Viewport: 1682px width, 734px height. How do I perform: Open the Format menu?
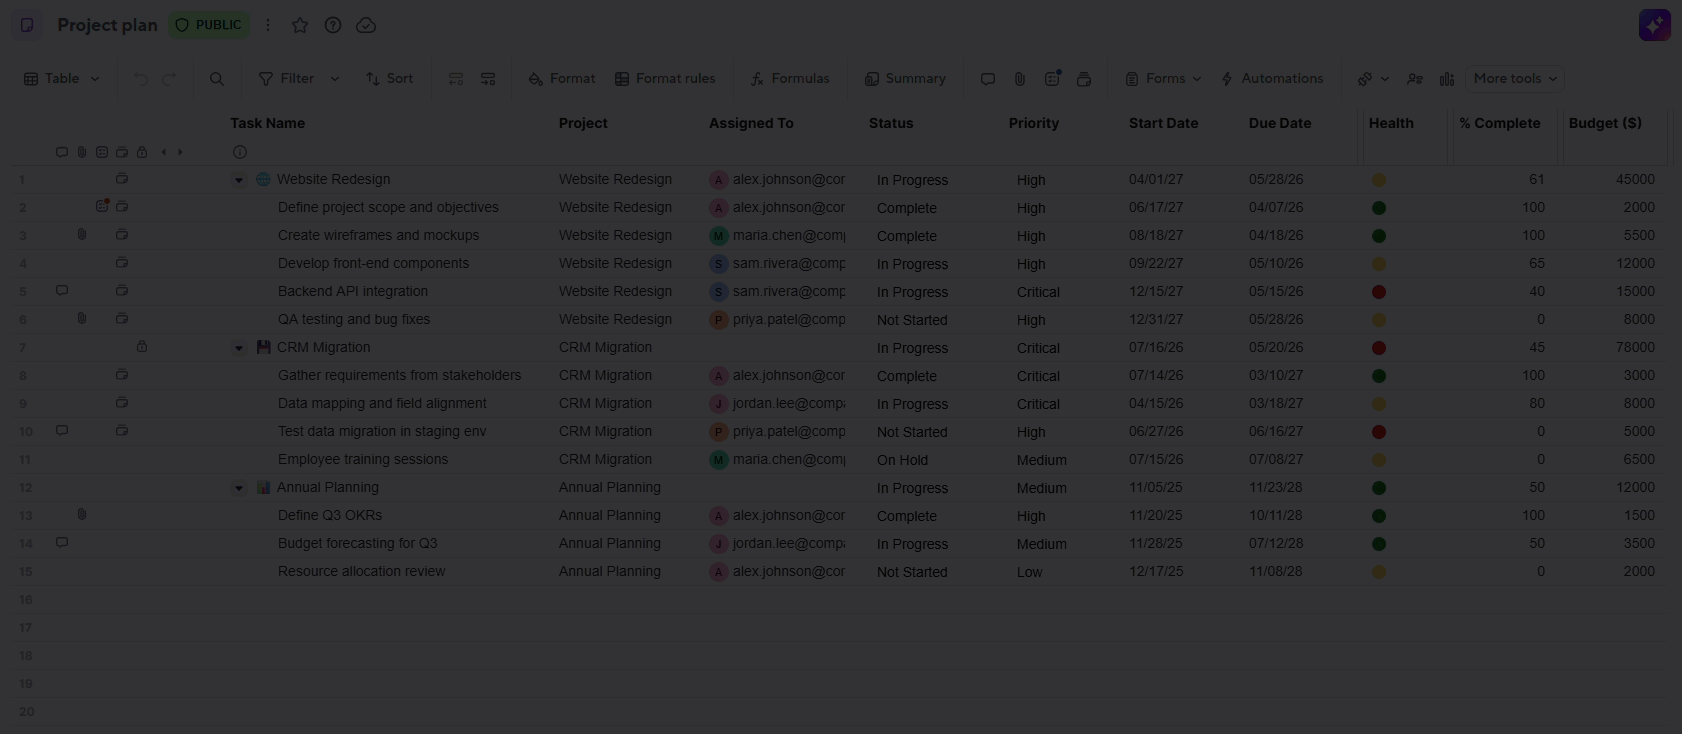[562, 78]
